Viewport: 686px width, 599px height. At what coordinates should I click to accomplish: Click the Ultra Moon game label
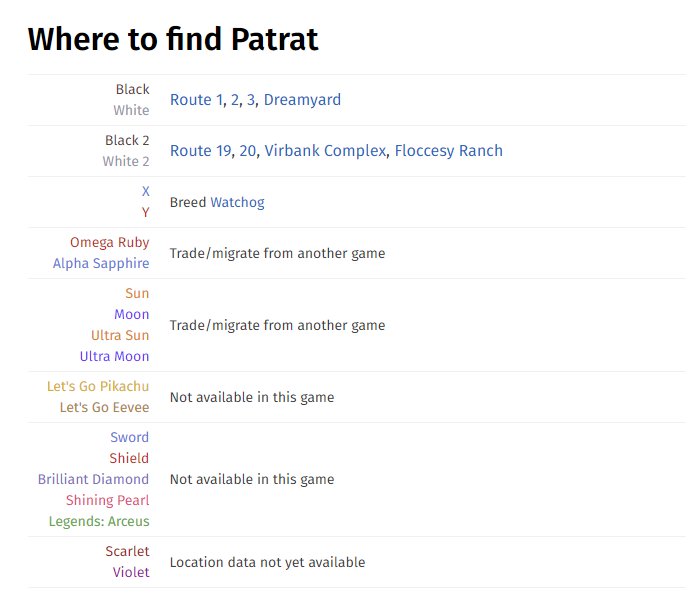tap(114, 356)
